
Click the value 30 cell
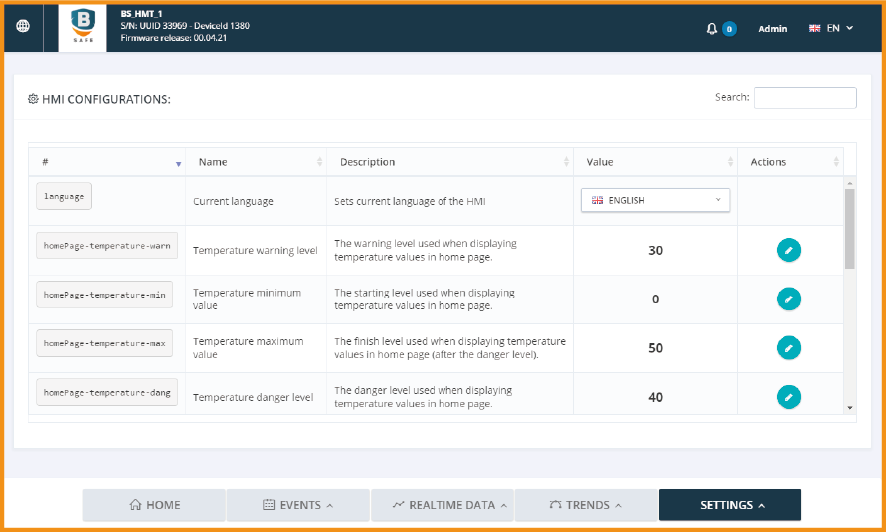[x=655, y=251]
